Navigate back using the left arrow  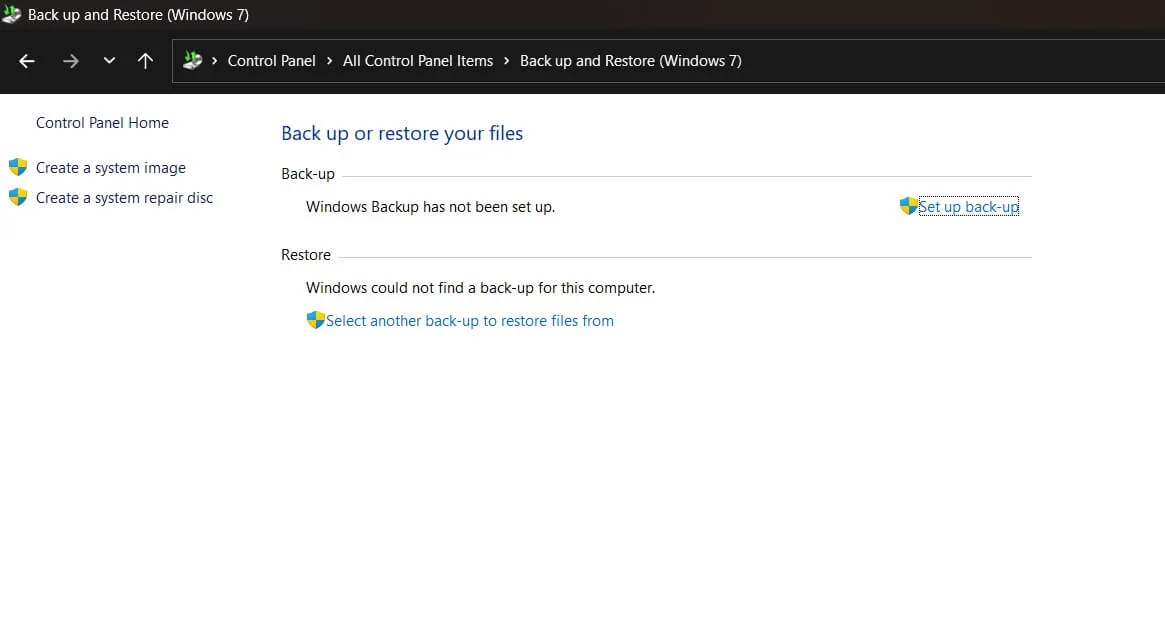point(26,60)
